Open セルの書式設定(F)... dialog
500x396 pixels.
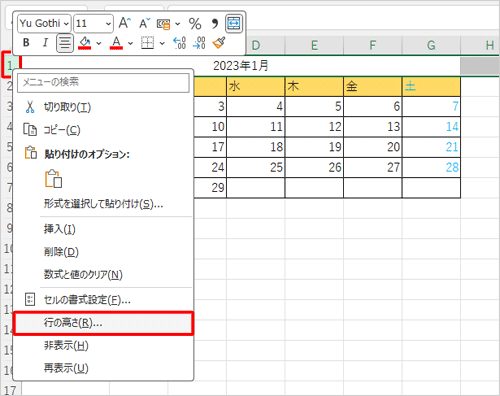[103, 300]
